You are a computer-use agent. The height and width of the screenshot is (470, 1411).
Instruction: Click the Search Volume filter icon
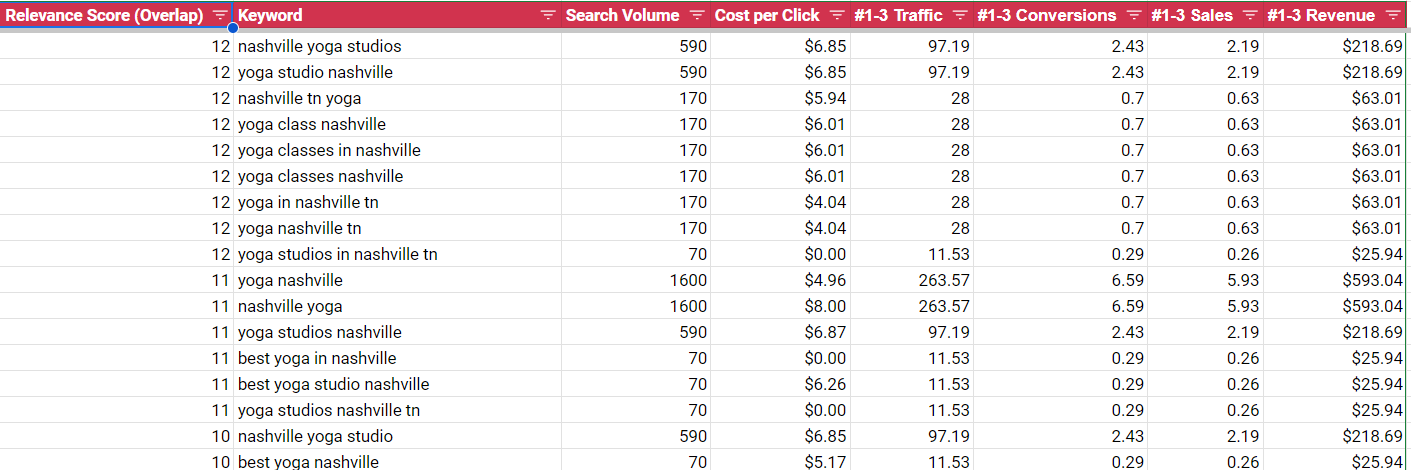tap(697, 16)
